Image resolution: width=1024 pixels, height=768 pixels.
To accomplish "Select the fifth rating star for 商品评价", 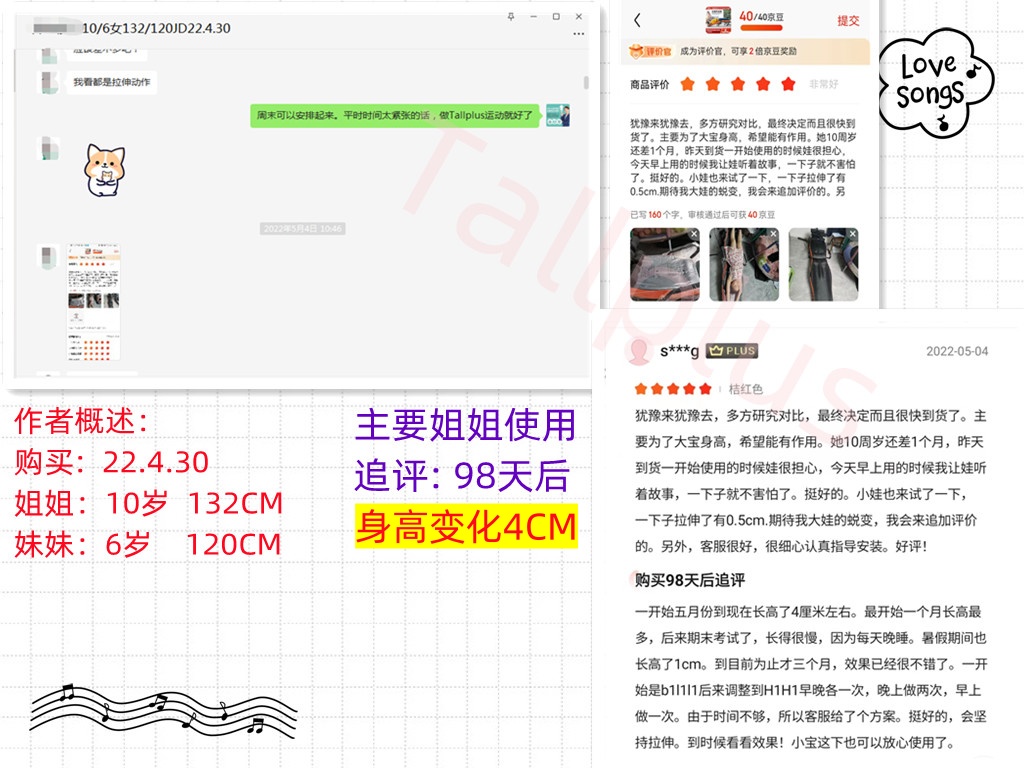I will tap(789, 84).
